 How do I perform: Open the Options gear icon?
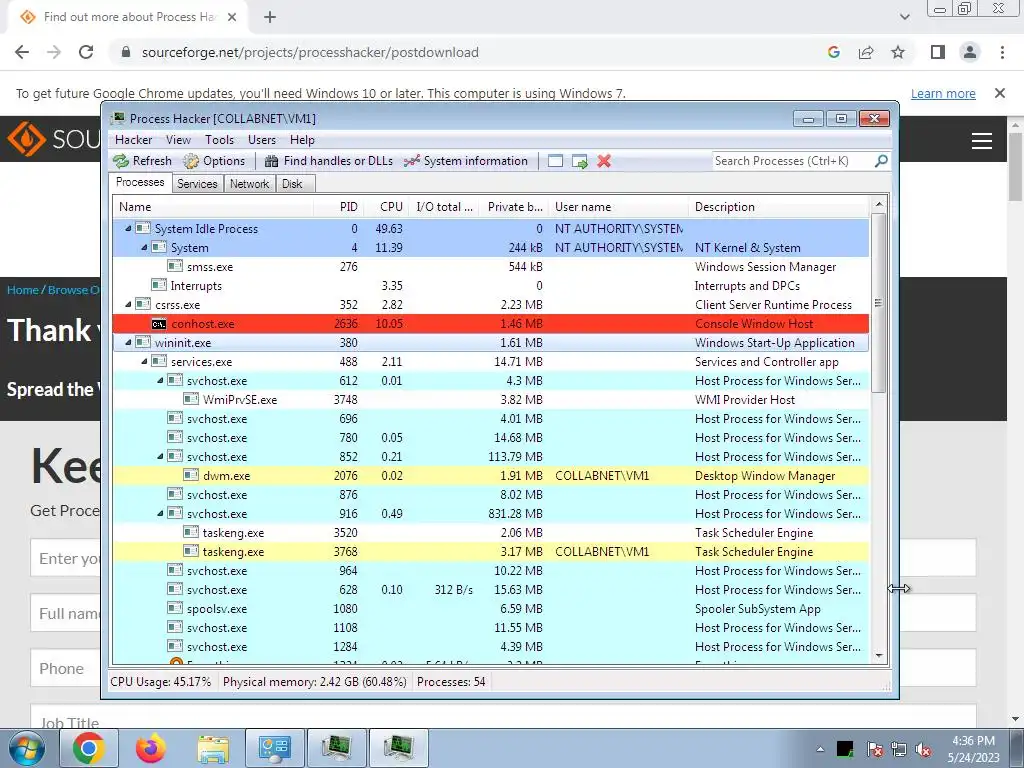pyautogui.click(x=191, y=161)
